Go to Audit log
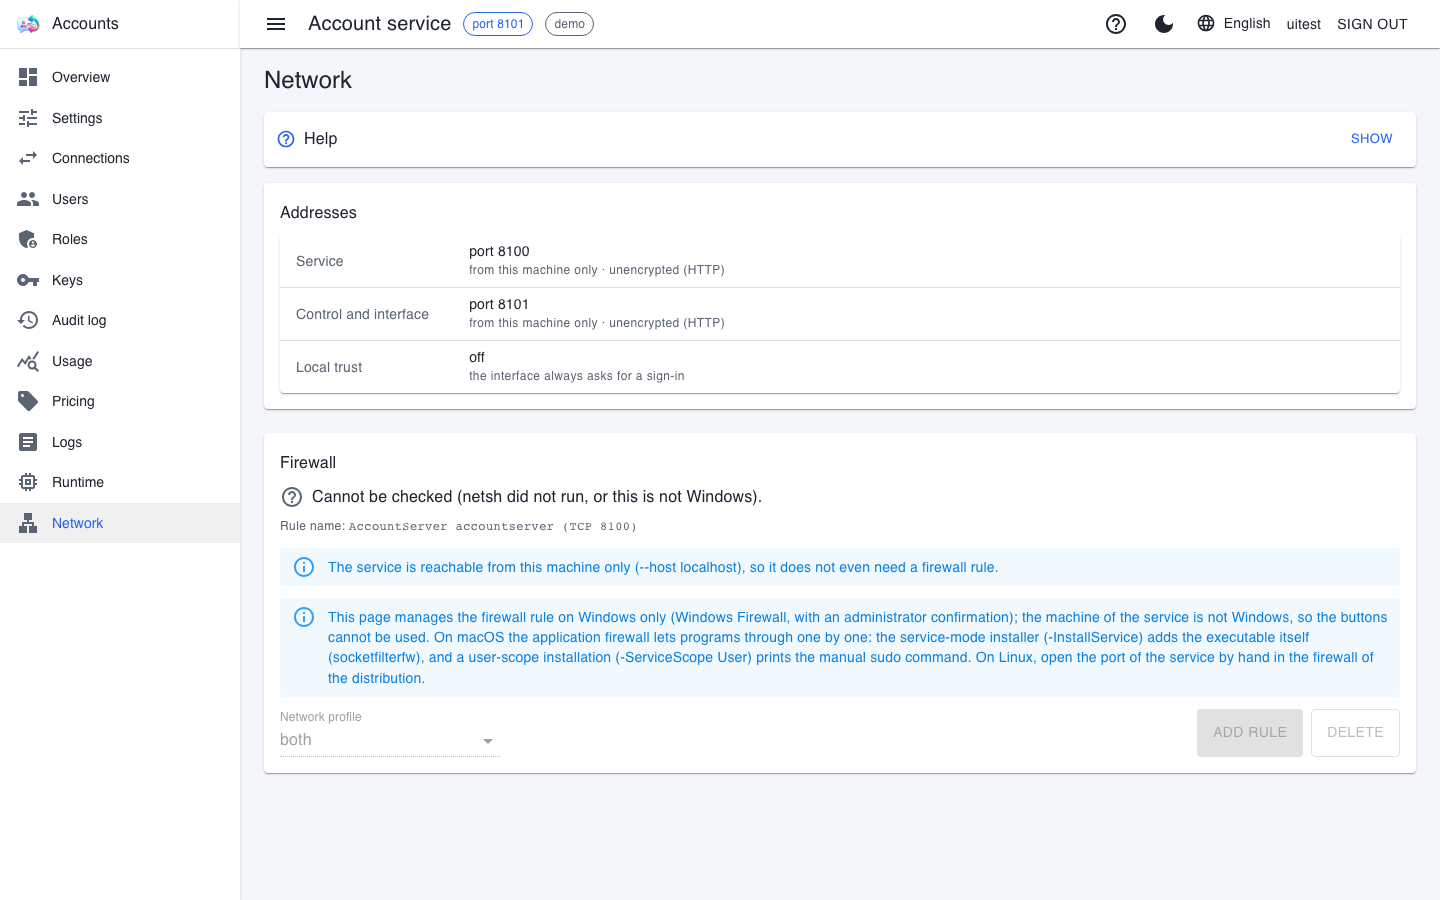This screenshot has height=900, width=1440. tap(120, 320)
